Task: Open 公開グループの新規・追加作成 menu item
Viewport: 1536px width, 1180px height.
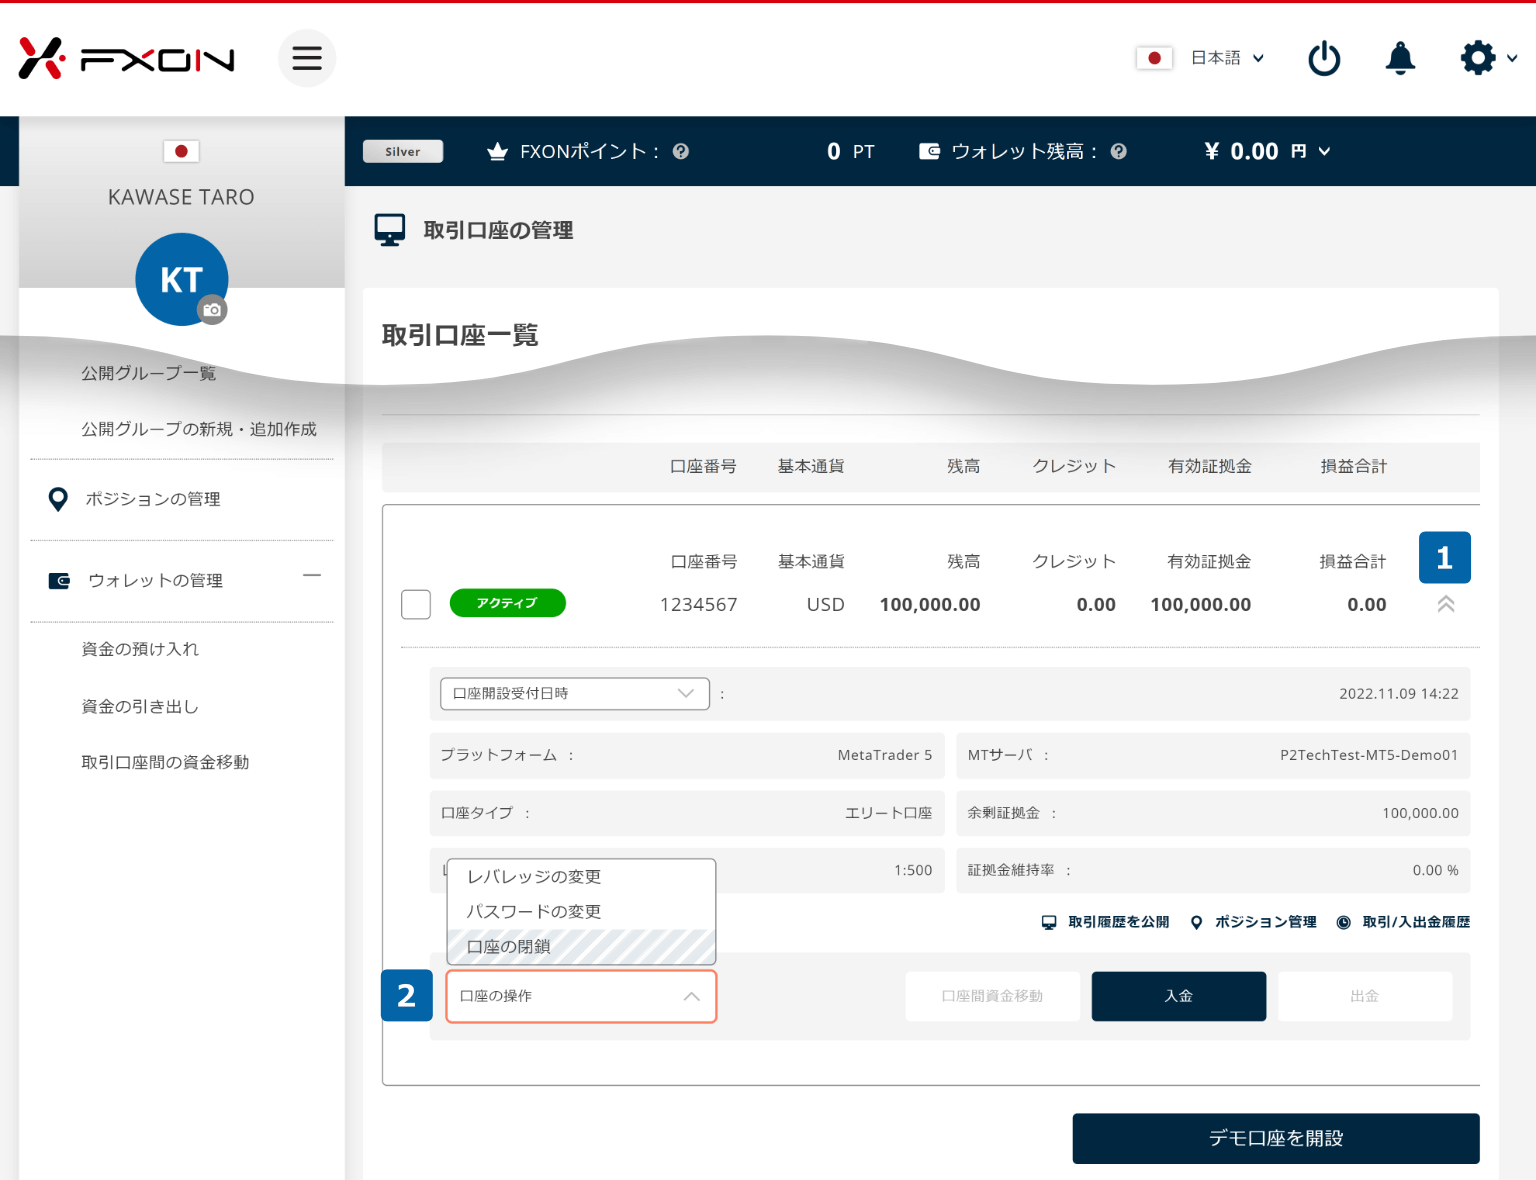Action: pyautogui.click(x=198, y=429)
